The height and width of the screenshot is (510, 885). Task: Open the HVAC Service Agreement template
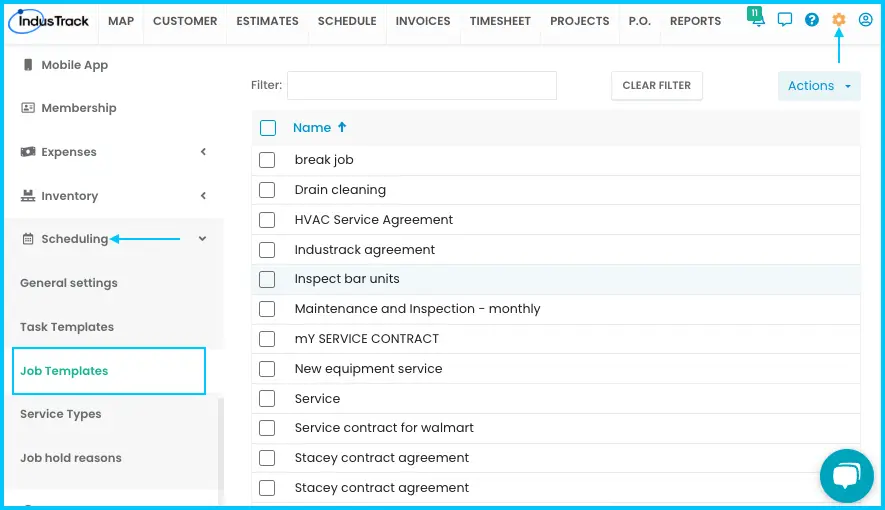[x=374, y=219]
